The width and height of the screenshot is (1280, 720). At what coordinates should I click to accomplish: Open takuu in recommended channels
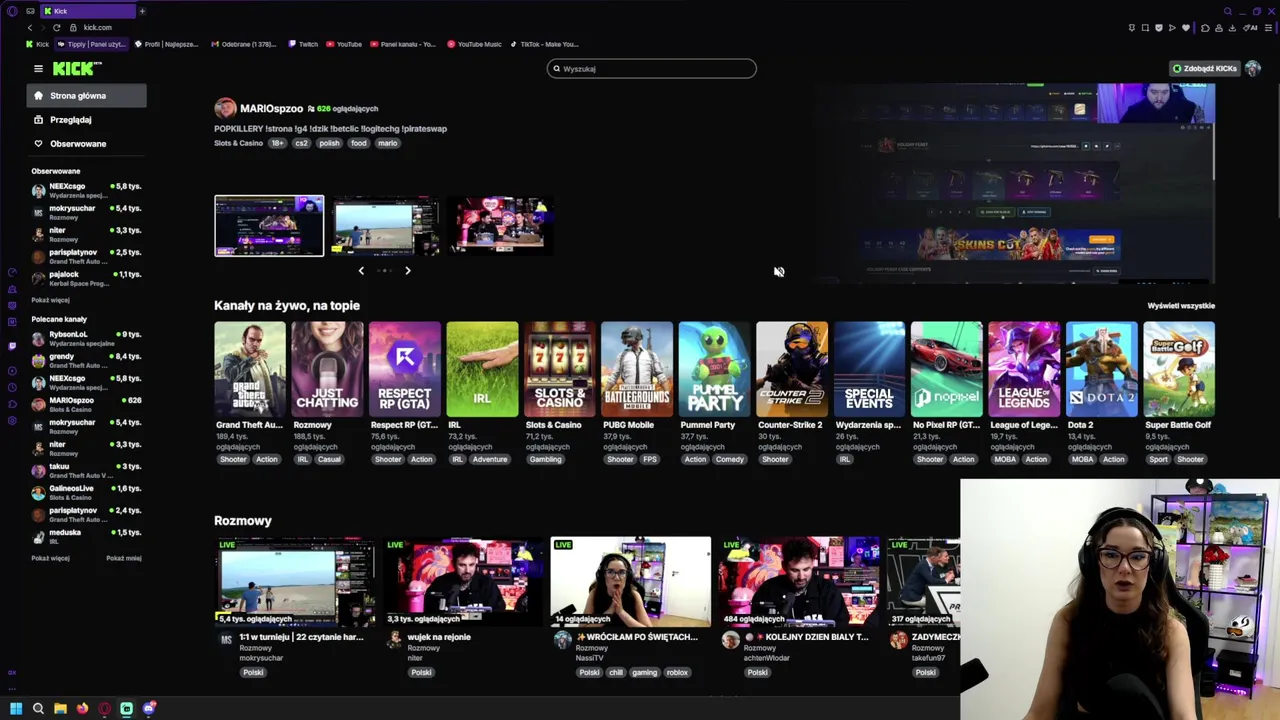(x=86, y=470)
